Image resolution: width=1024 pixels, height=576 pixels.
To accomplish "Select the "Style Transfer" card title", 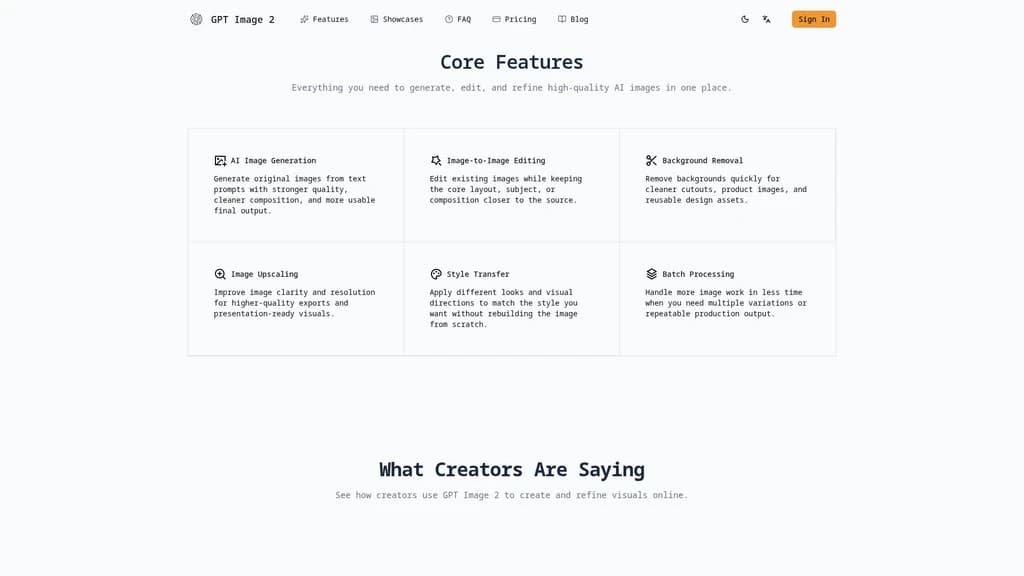I will point(477,274).
